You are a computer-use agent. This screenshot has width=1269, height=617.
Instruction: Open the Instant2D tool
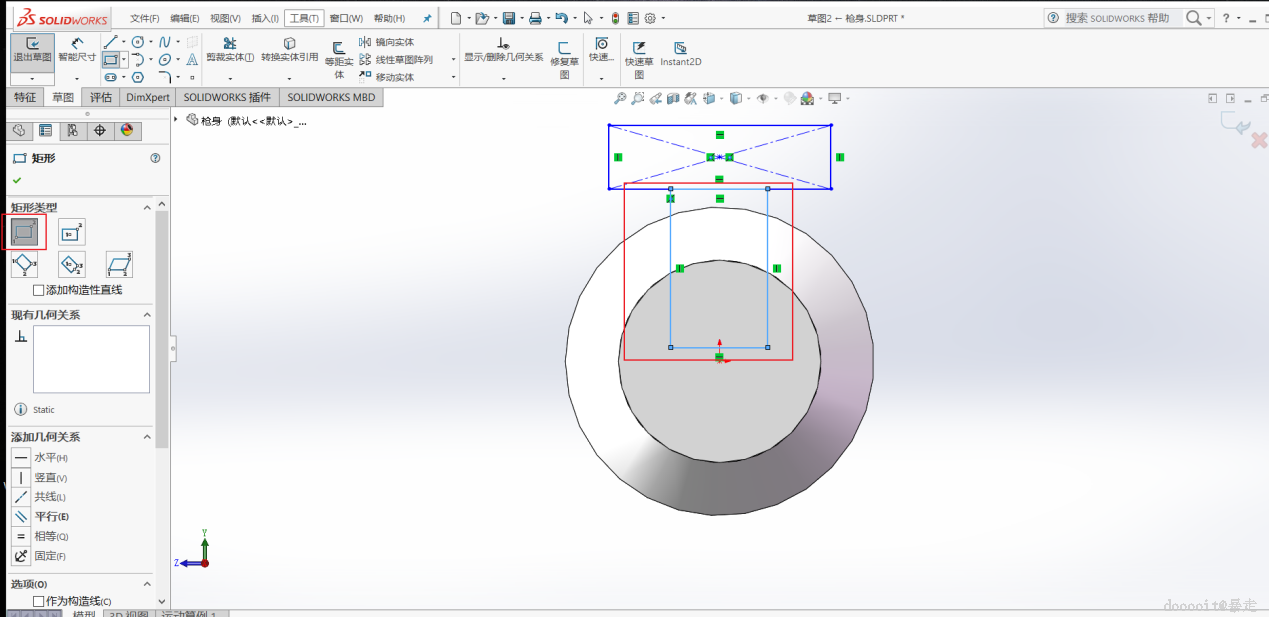coord(680,54)
